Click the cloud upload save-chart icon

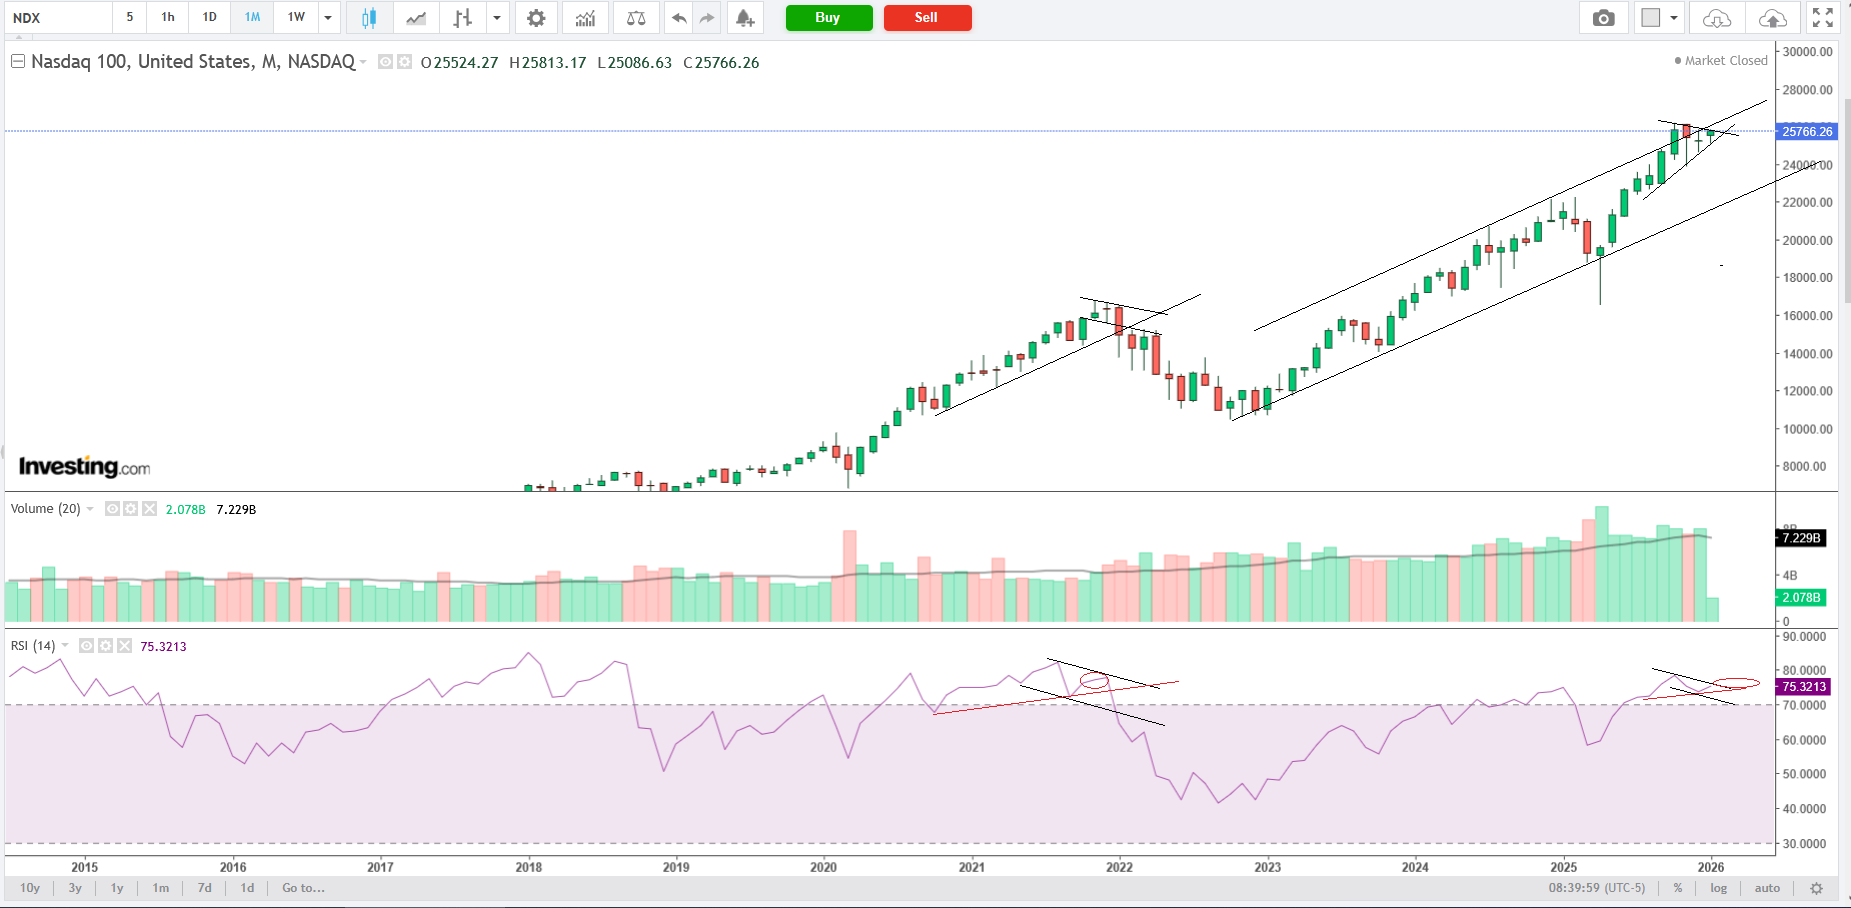[1772, 18]
